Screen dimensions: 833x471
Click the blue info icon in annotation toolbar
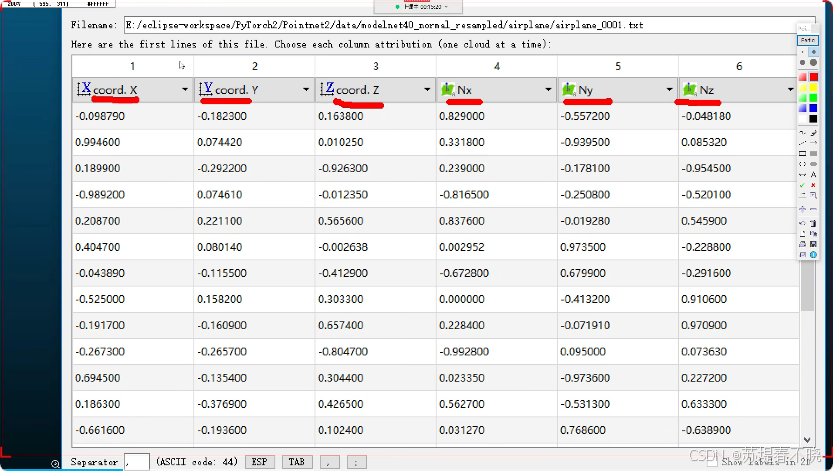(x=813, y=255)
